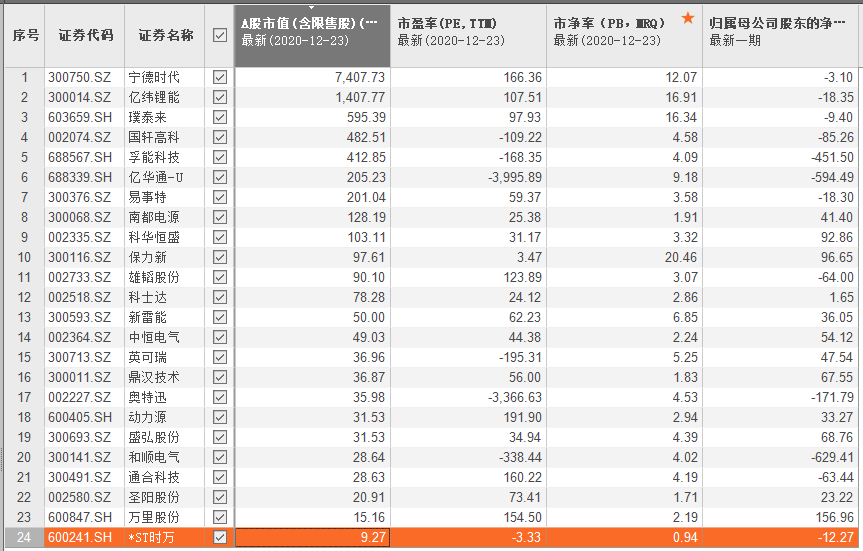Toggle checkbox in 南都电源 row

pyautogui.click(x=220, y=217)
